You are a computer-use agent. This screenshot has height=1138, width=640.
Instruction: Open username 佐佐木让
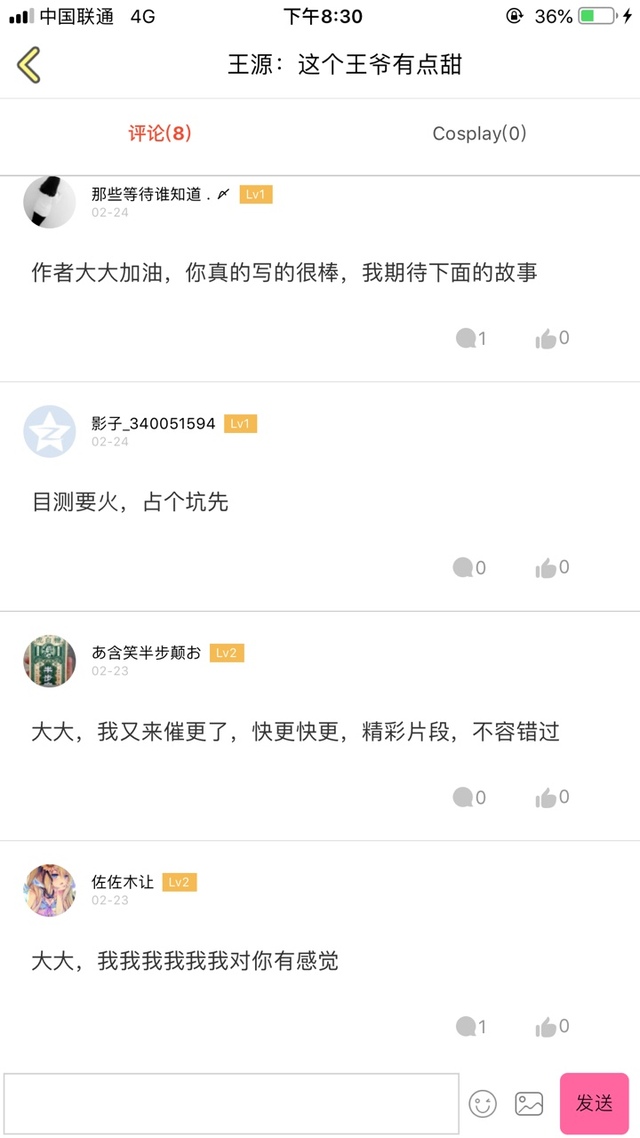[x=123, y=882]
